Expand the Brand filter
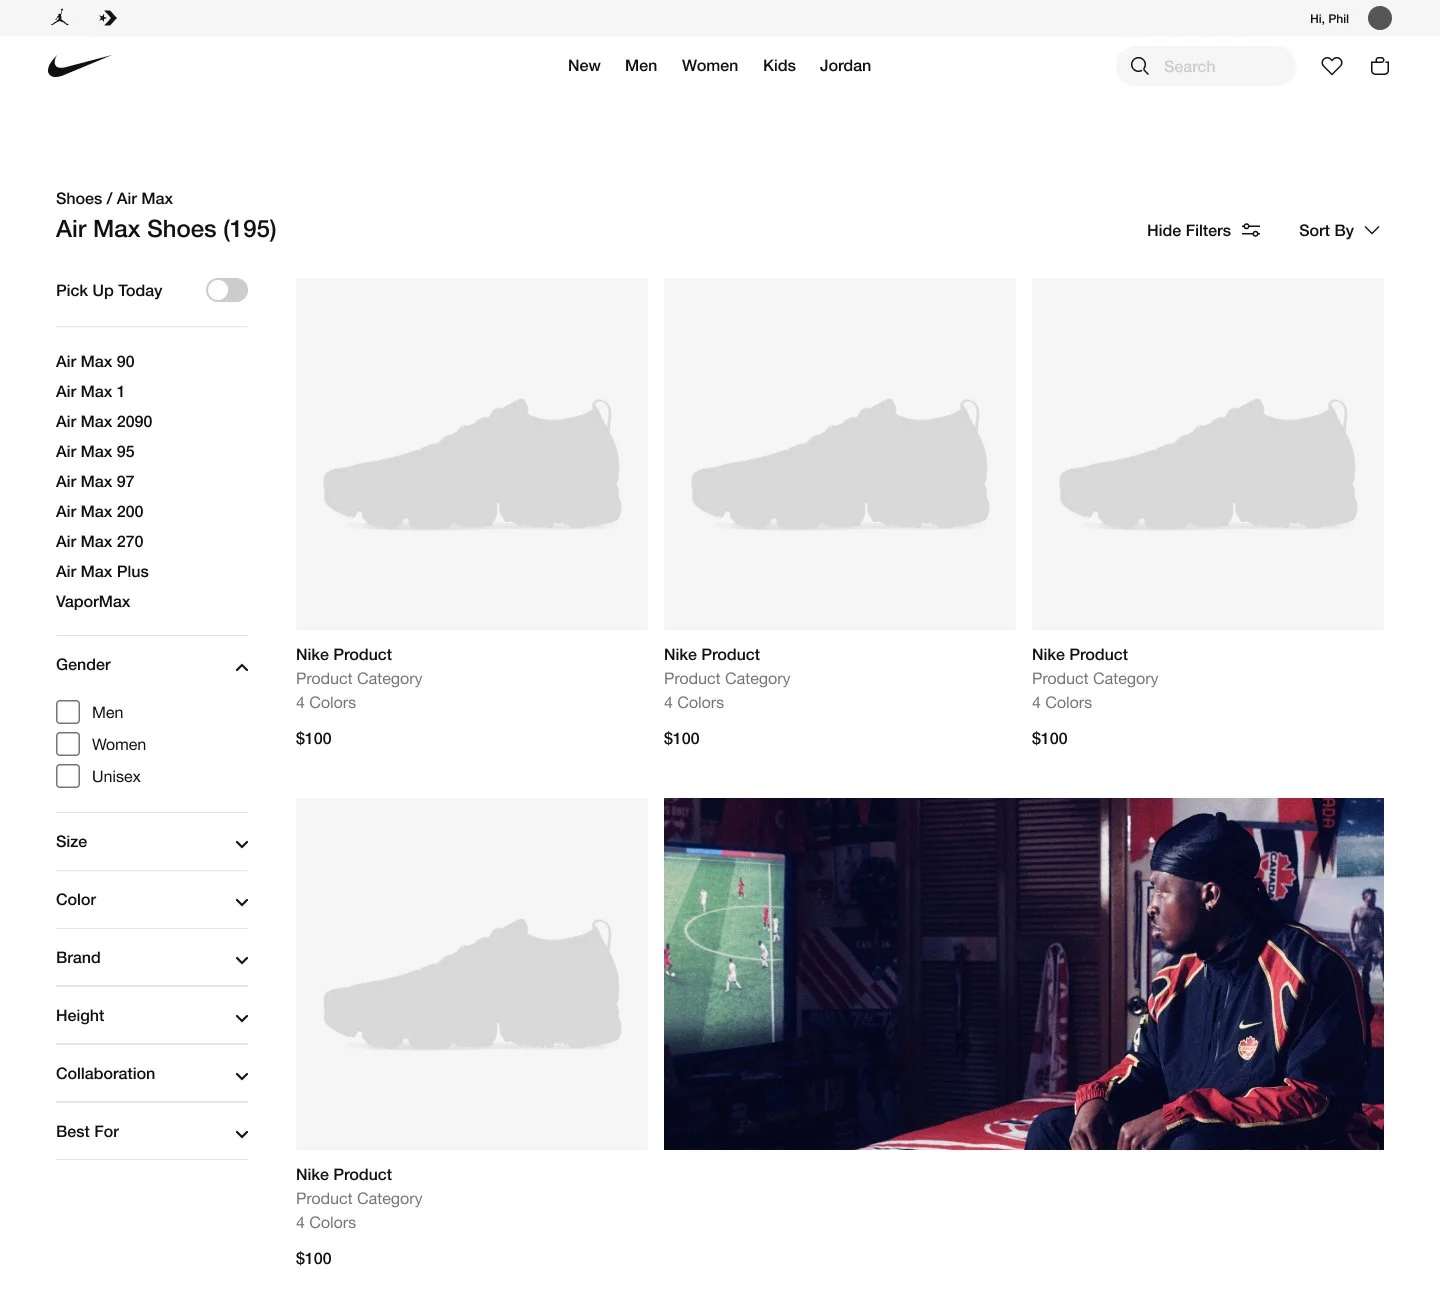The width and height of the screenshot is (1440, 1290). [152, 958]
